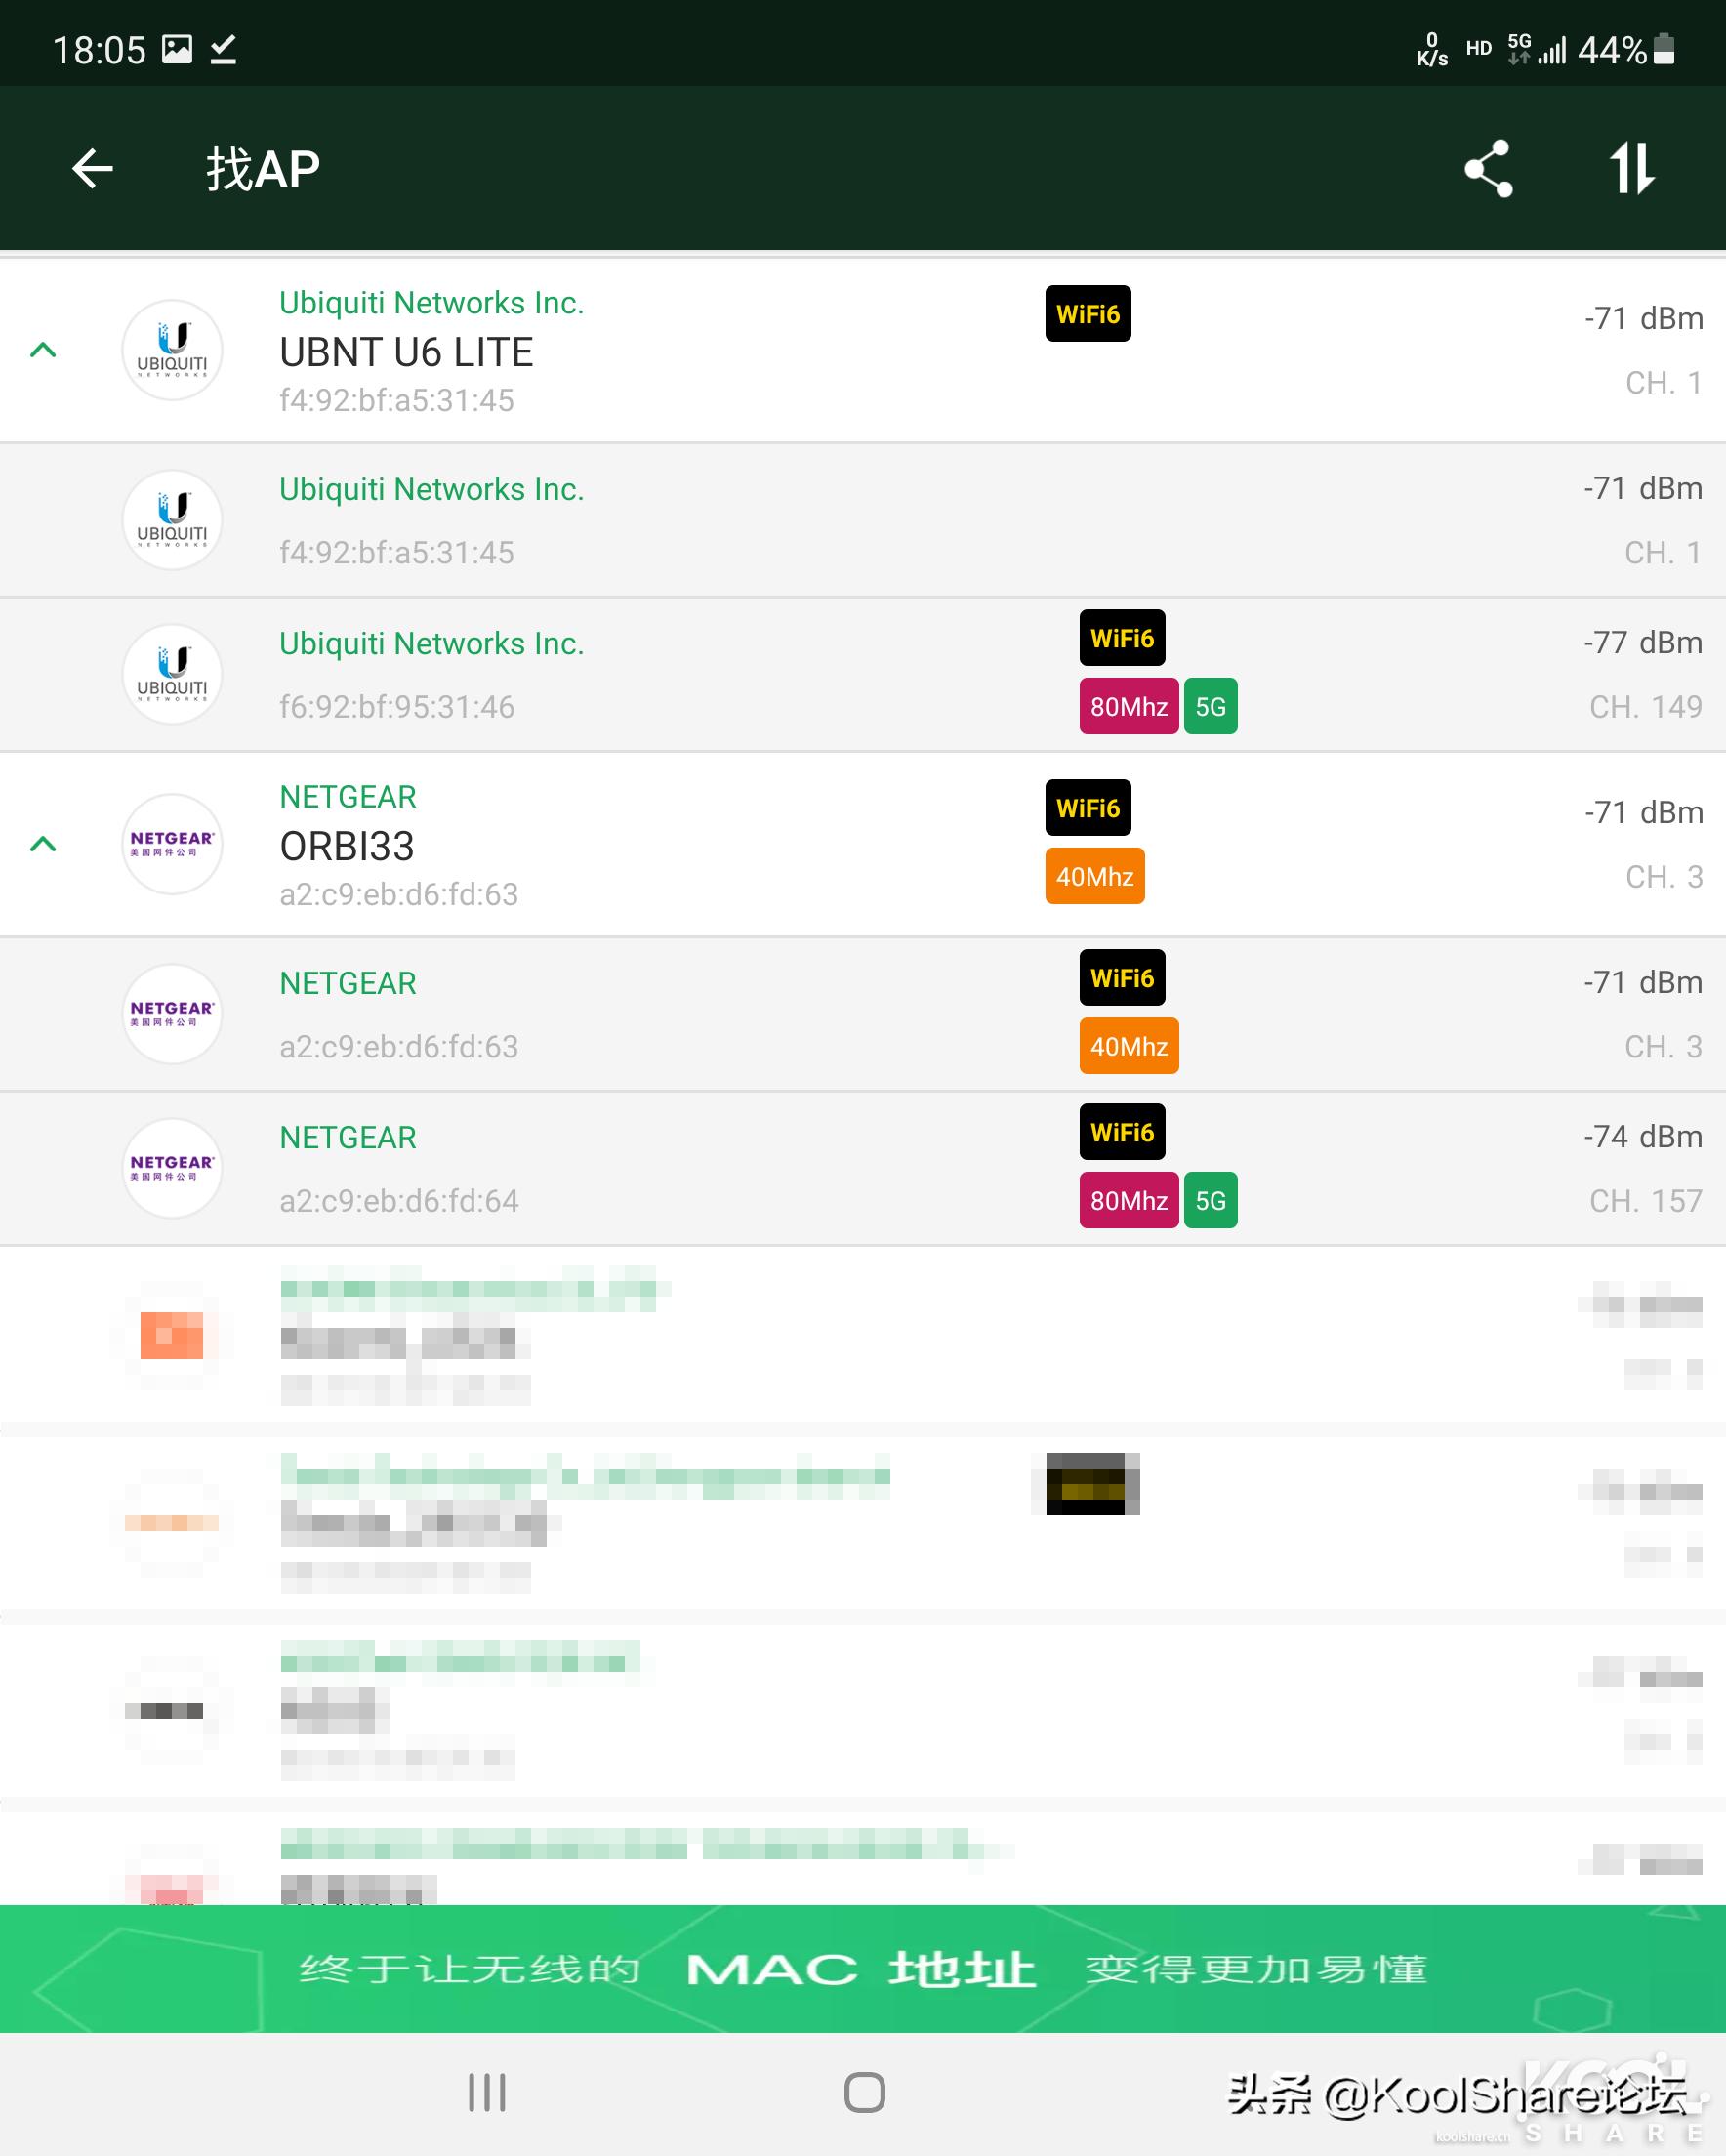
Task: Collapse the ORBI33 network group
Action: coord(43,844)
